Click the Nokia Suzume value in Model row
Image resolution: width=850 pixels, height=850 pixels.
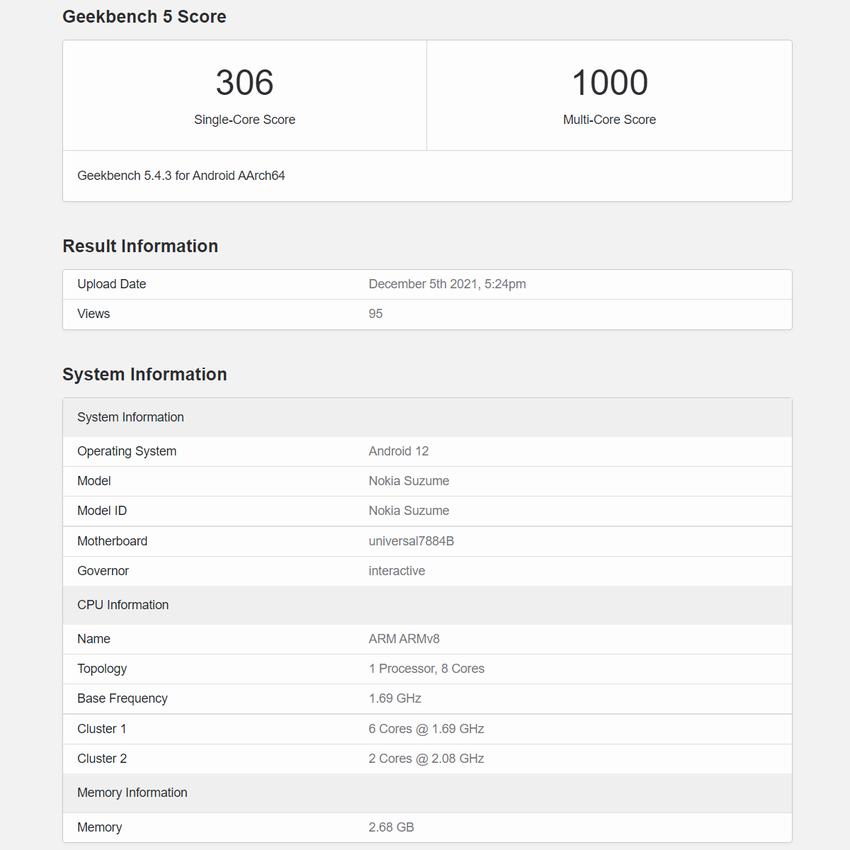point(408,481)
